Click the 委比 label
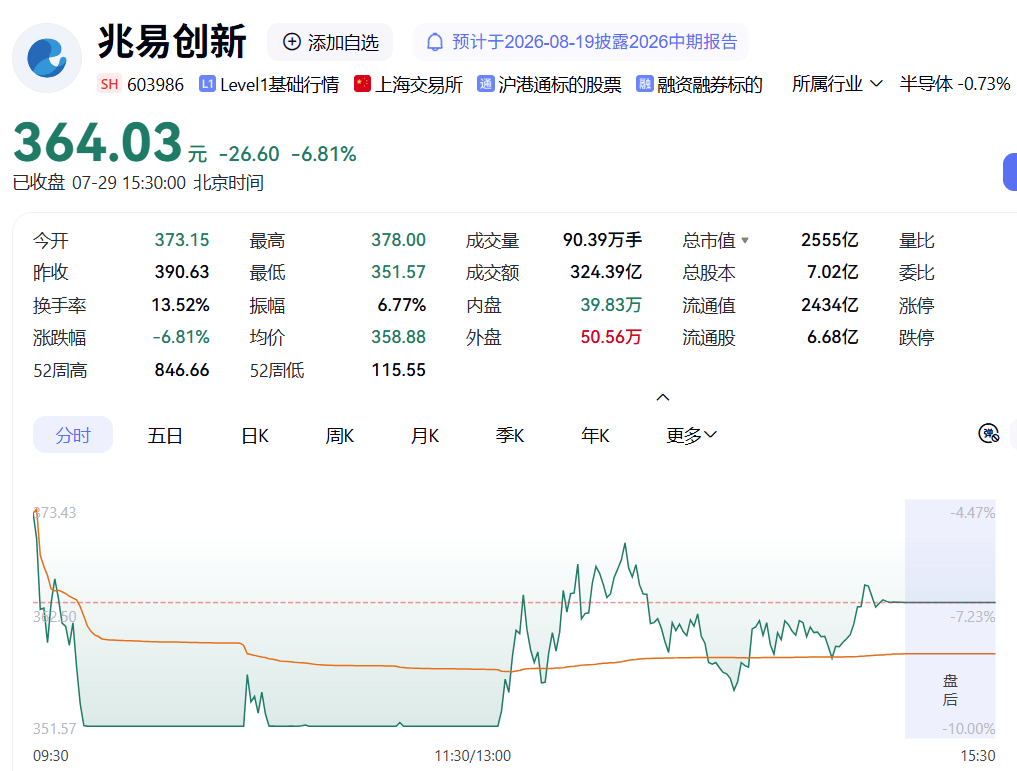The image size is (1017, 771). 916,272
